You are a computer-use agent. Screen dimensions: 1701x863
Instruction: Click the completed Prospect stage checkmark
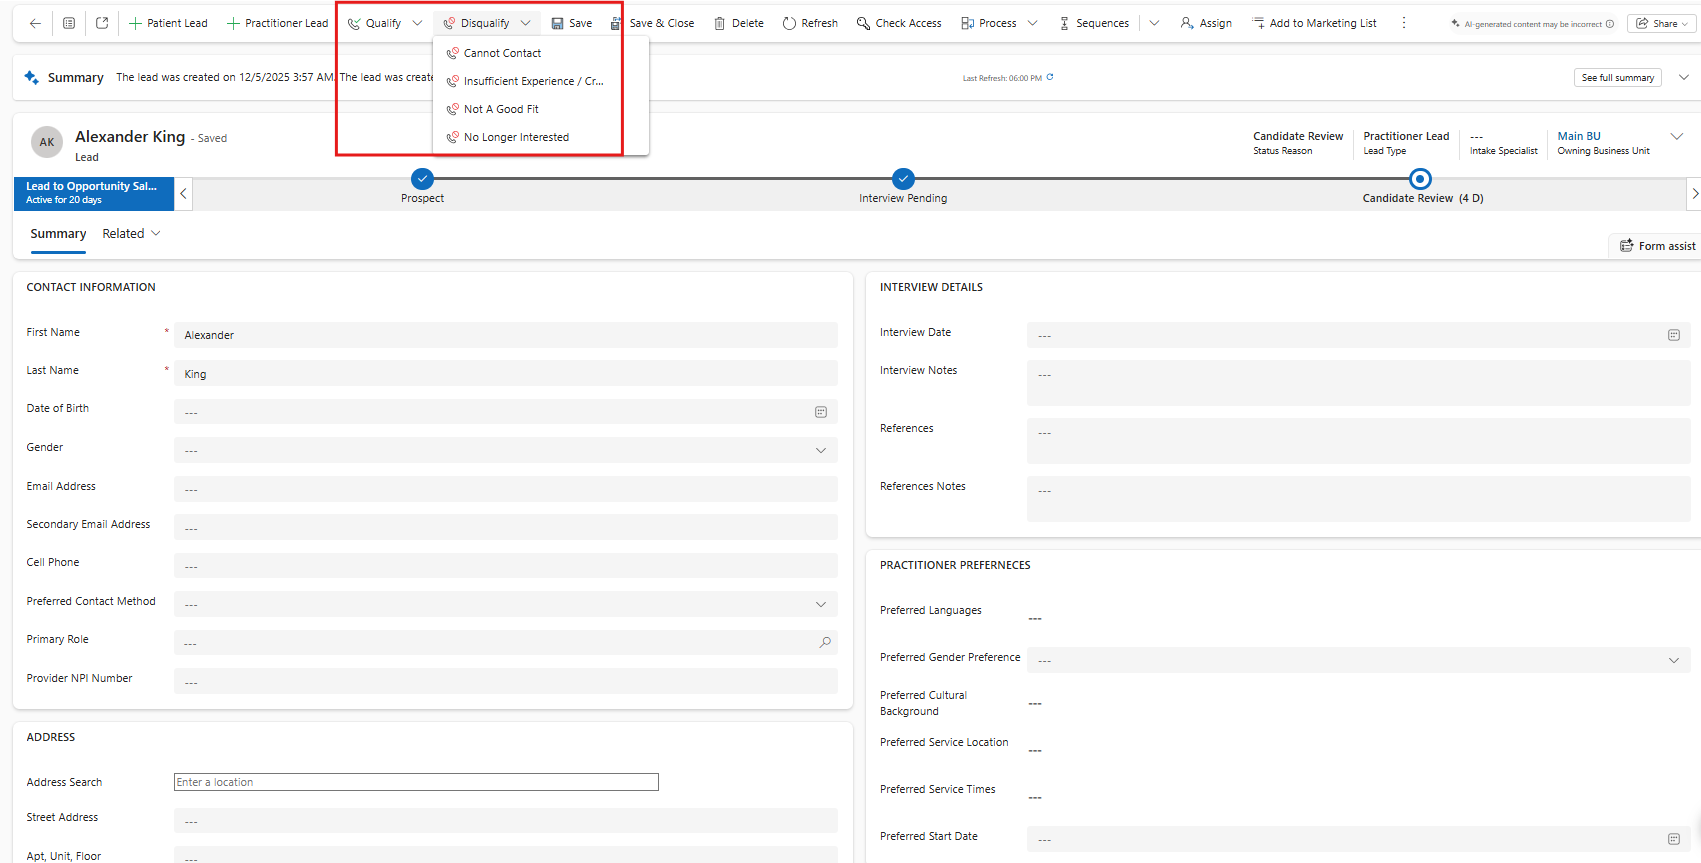tap(422, 179)
